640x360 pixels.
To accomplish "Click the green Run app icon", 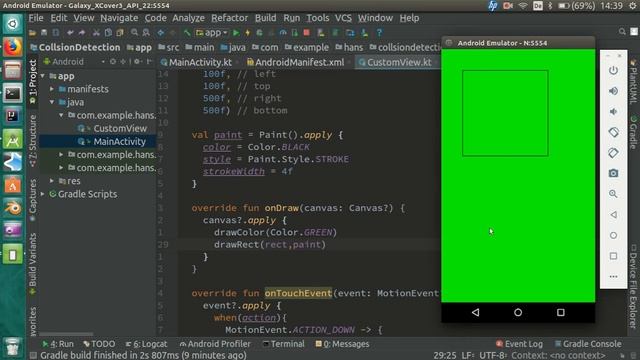I will tap(236, 33).
